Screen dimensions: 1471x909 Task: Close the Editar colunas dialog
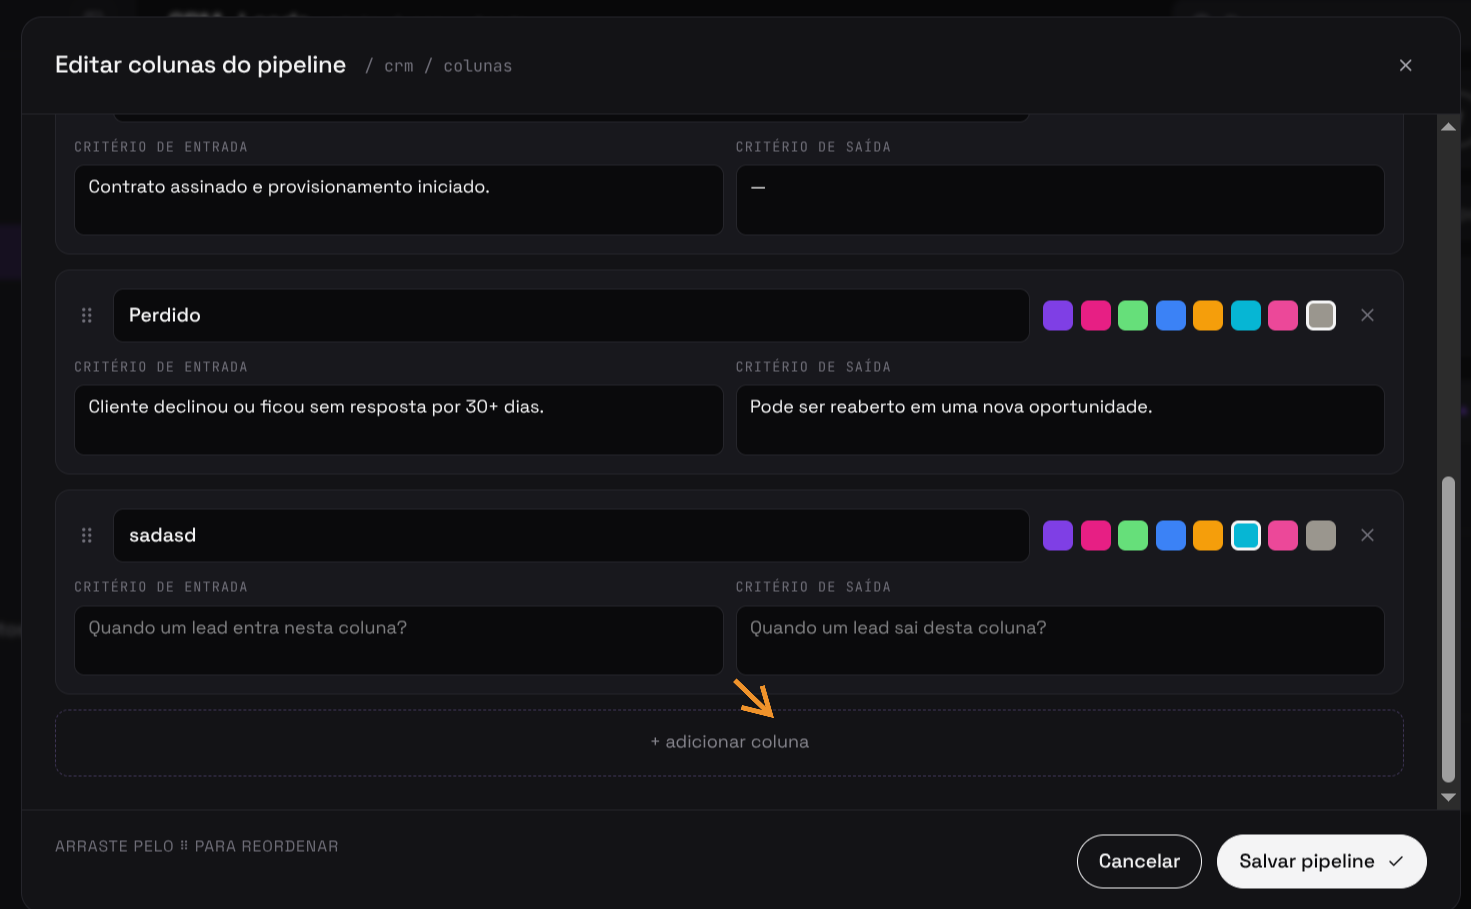pos(1405,65)
